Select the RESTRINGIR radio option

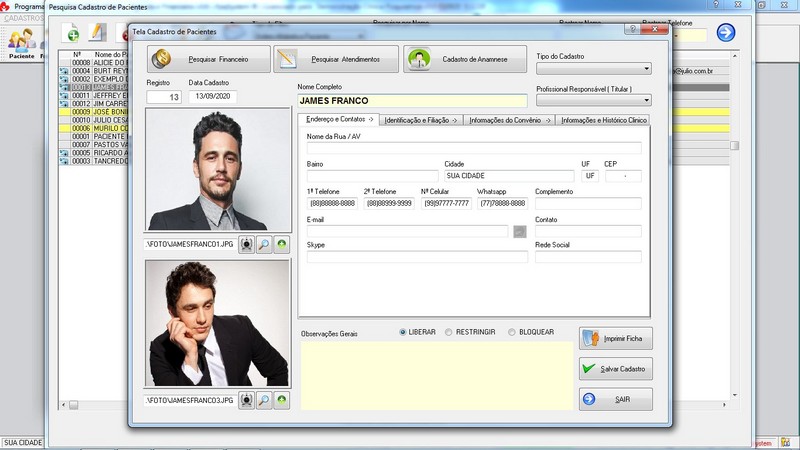coord(449,332)
